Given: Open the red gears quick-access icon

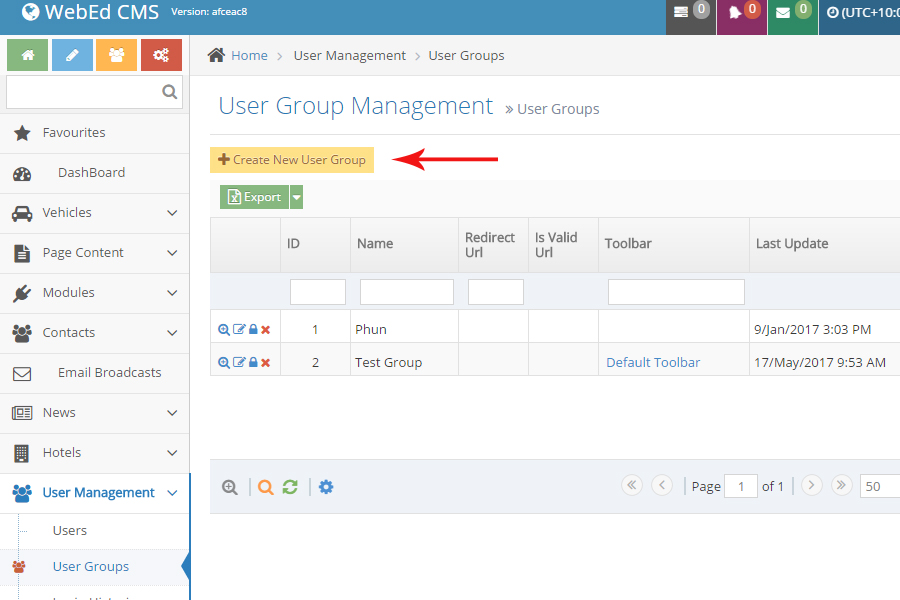Looking at the screenshot, I should click(x=161, y=55).
